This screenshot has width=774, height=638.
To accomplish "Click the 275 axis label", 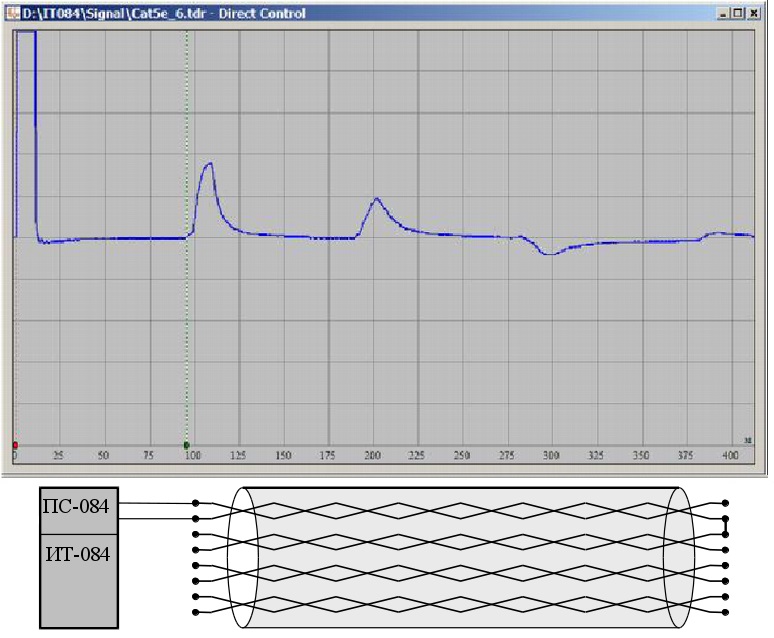I will pos(506,455).
